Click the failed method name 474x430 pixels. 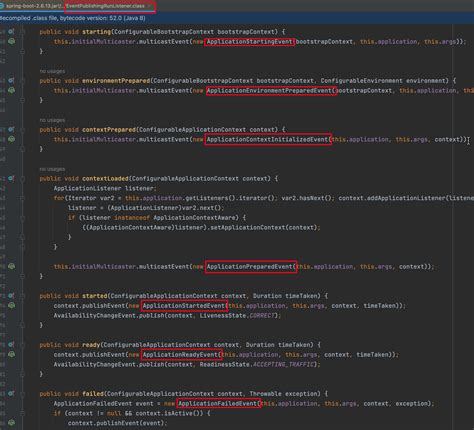point(93,394)
